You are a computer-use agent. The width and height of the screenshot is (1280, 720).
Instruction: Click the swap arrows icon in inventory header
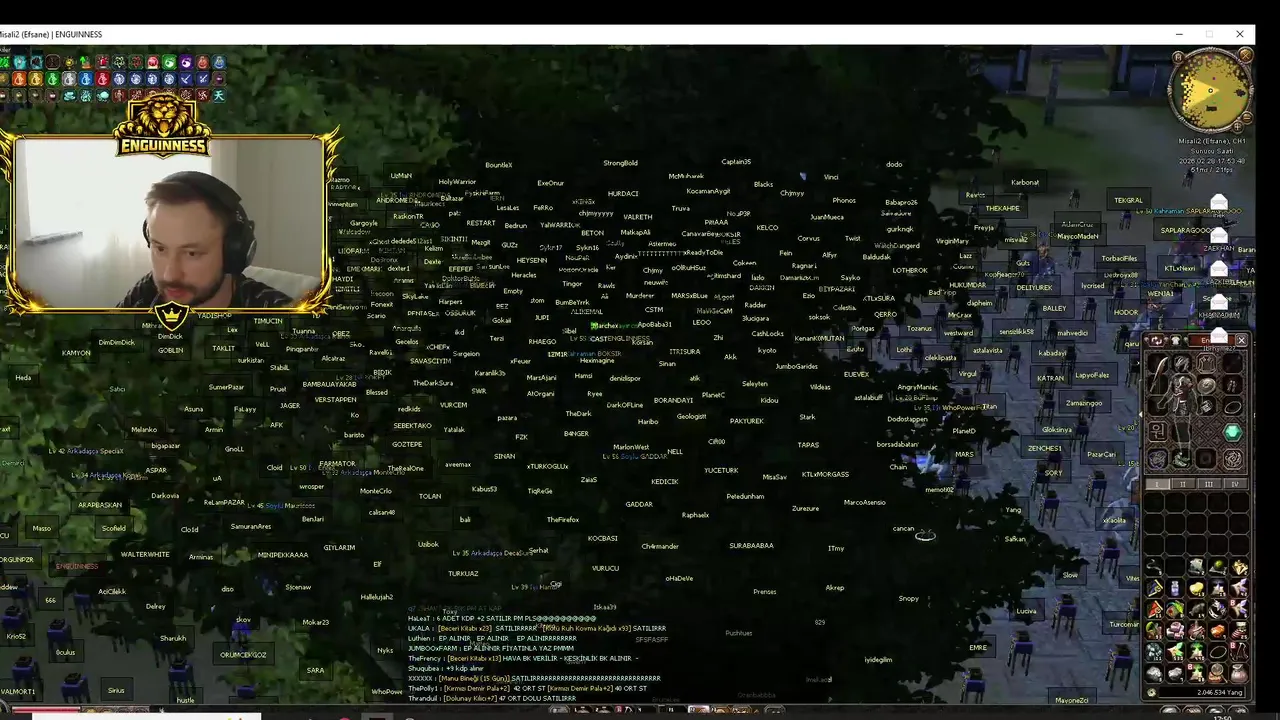coord(1156,339)
